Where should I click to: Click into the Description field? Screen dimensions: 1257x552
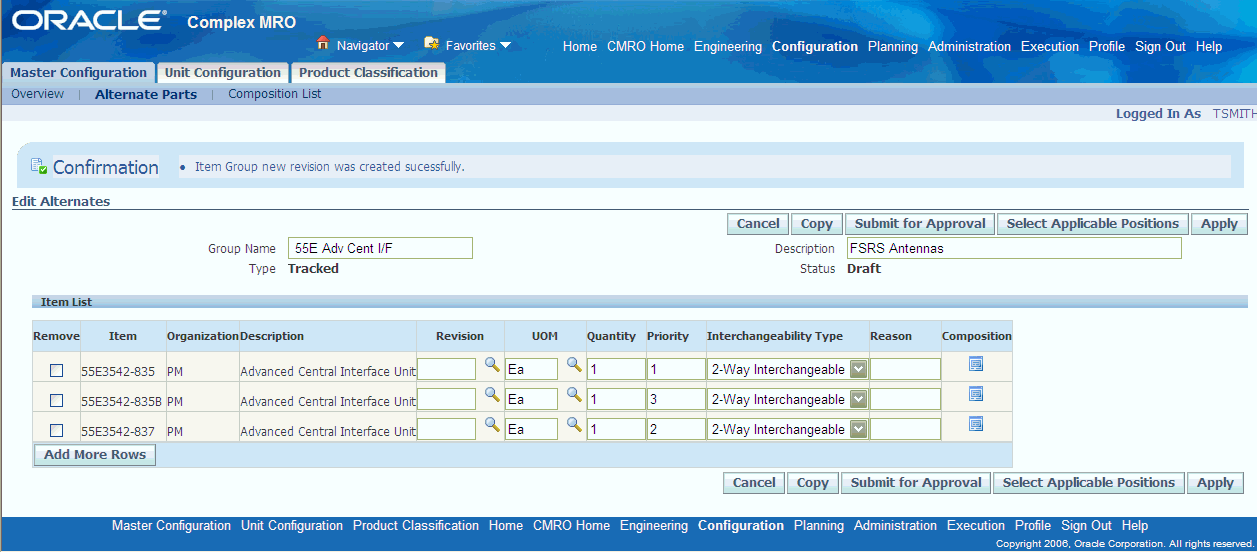click(x=1014, y=248)
